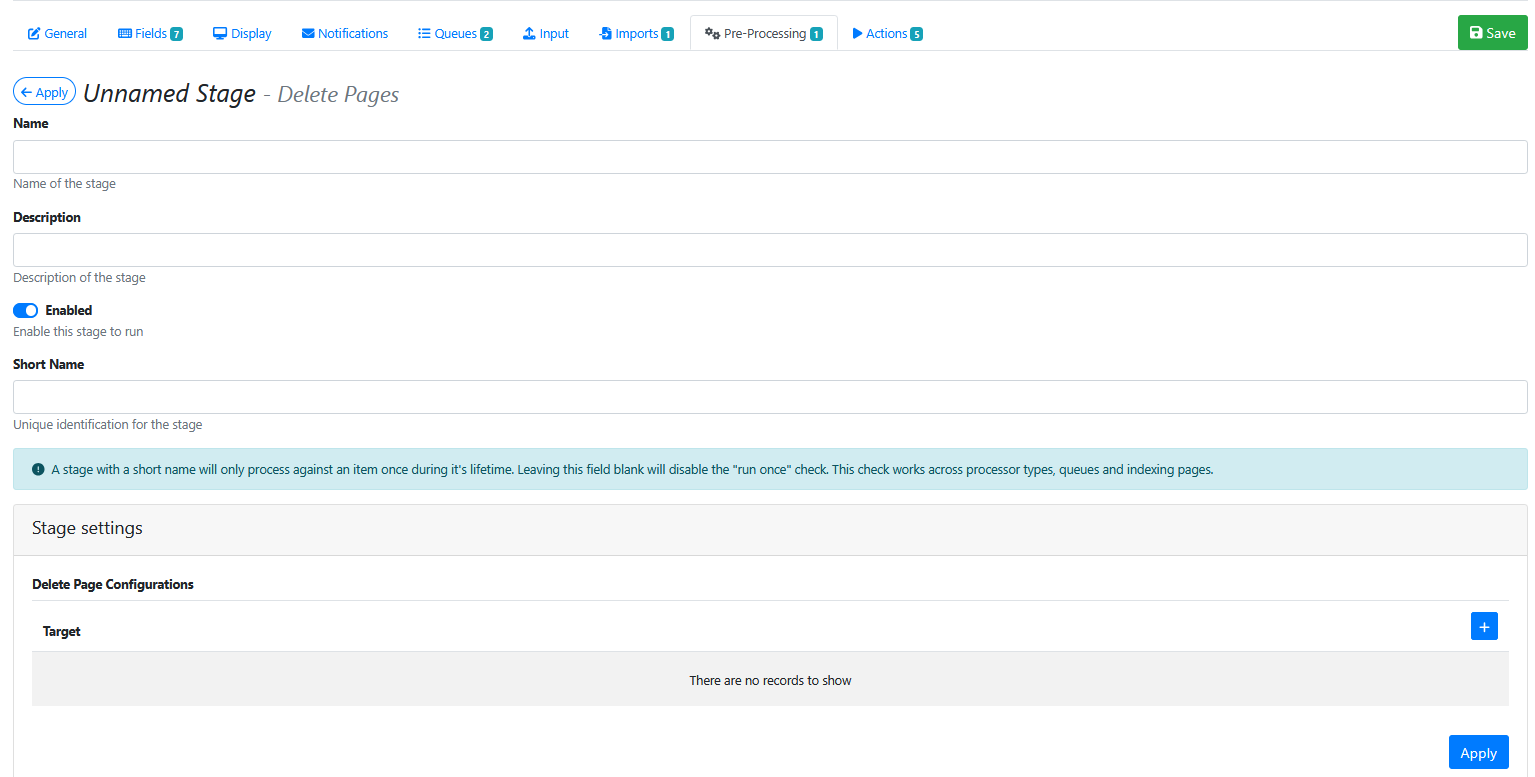
Task: Click into the Description text box
Action: click(769, 250)
